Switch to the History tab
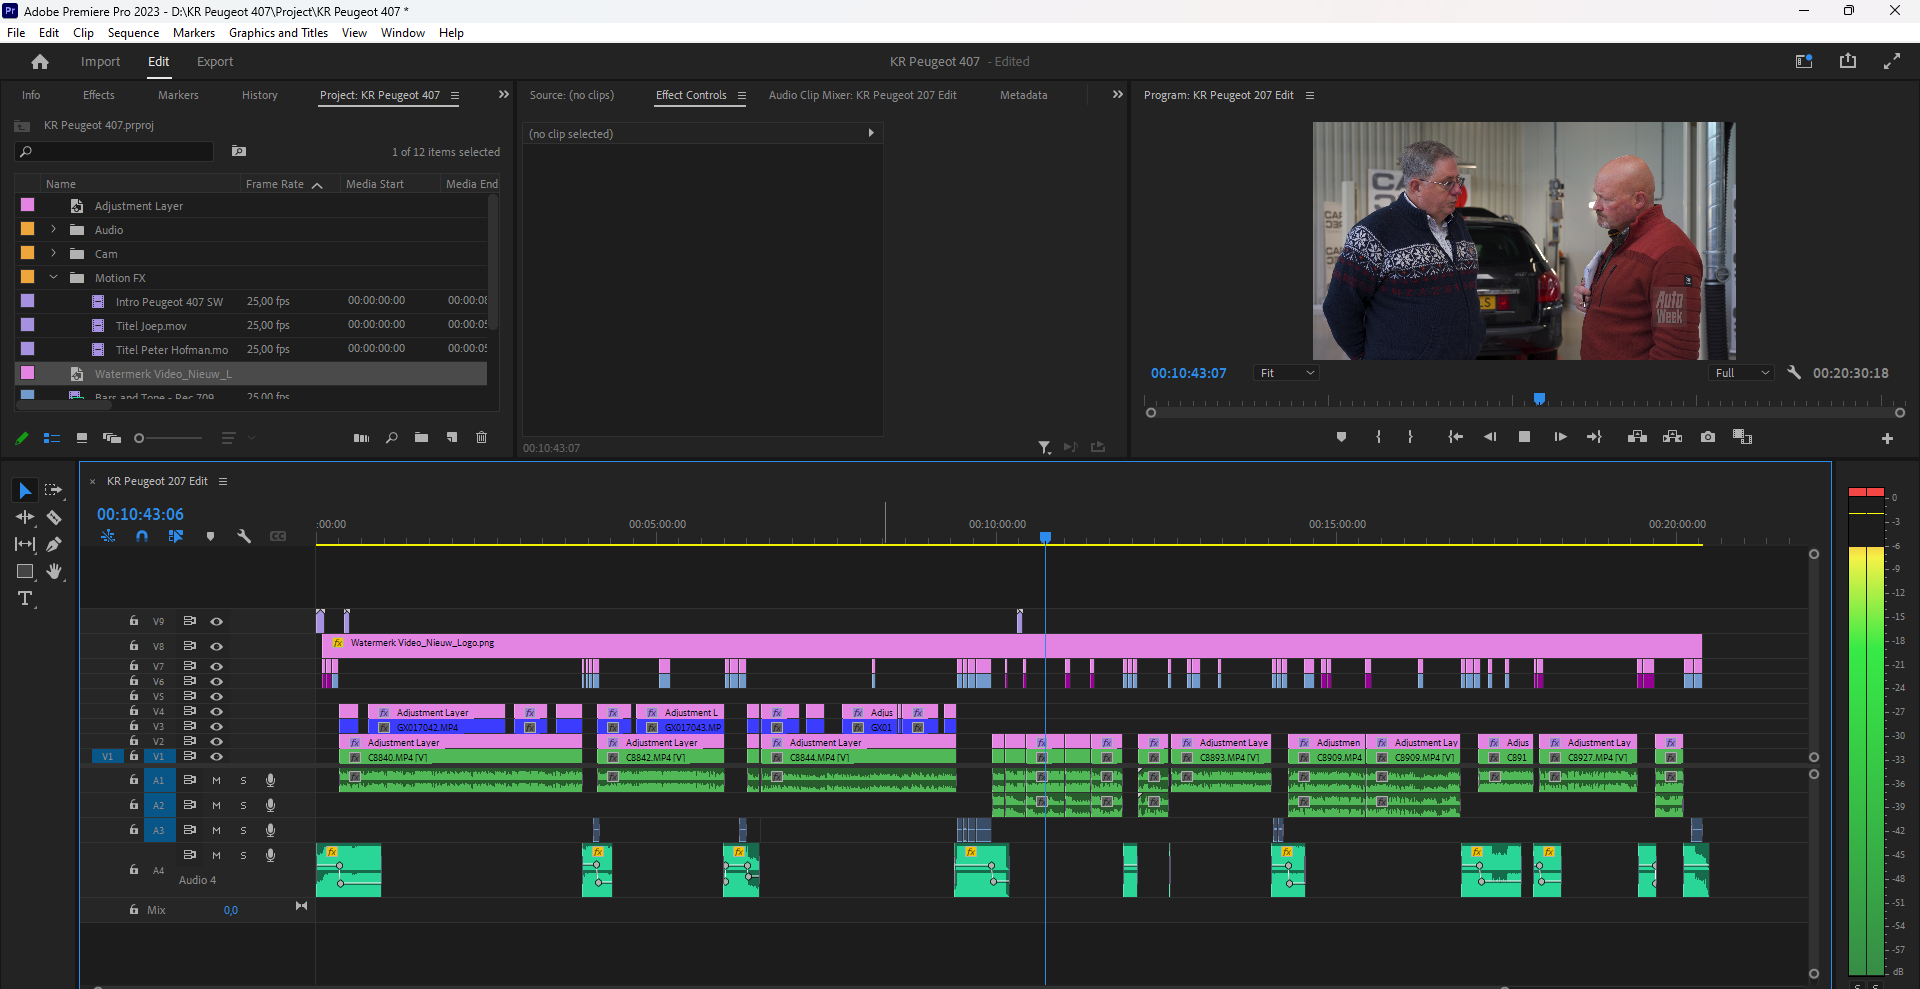The width and height of the screenshot is (1920, 989). [x=260, y=95]
